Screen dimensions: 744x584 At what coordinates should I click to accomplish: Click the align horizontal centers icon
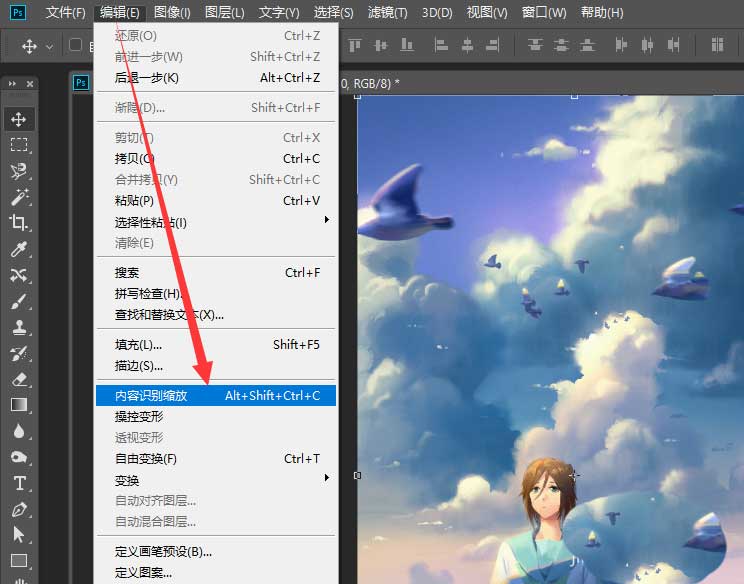(467, 45)
